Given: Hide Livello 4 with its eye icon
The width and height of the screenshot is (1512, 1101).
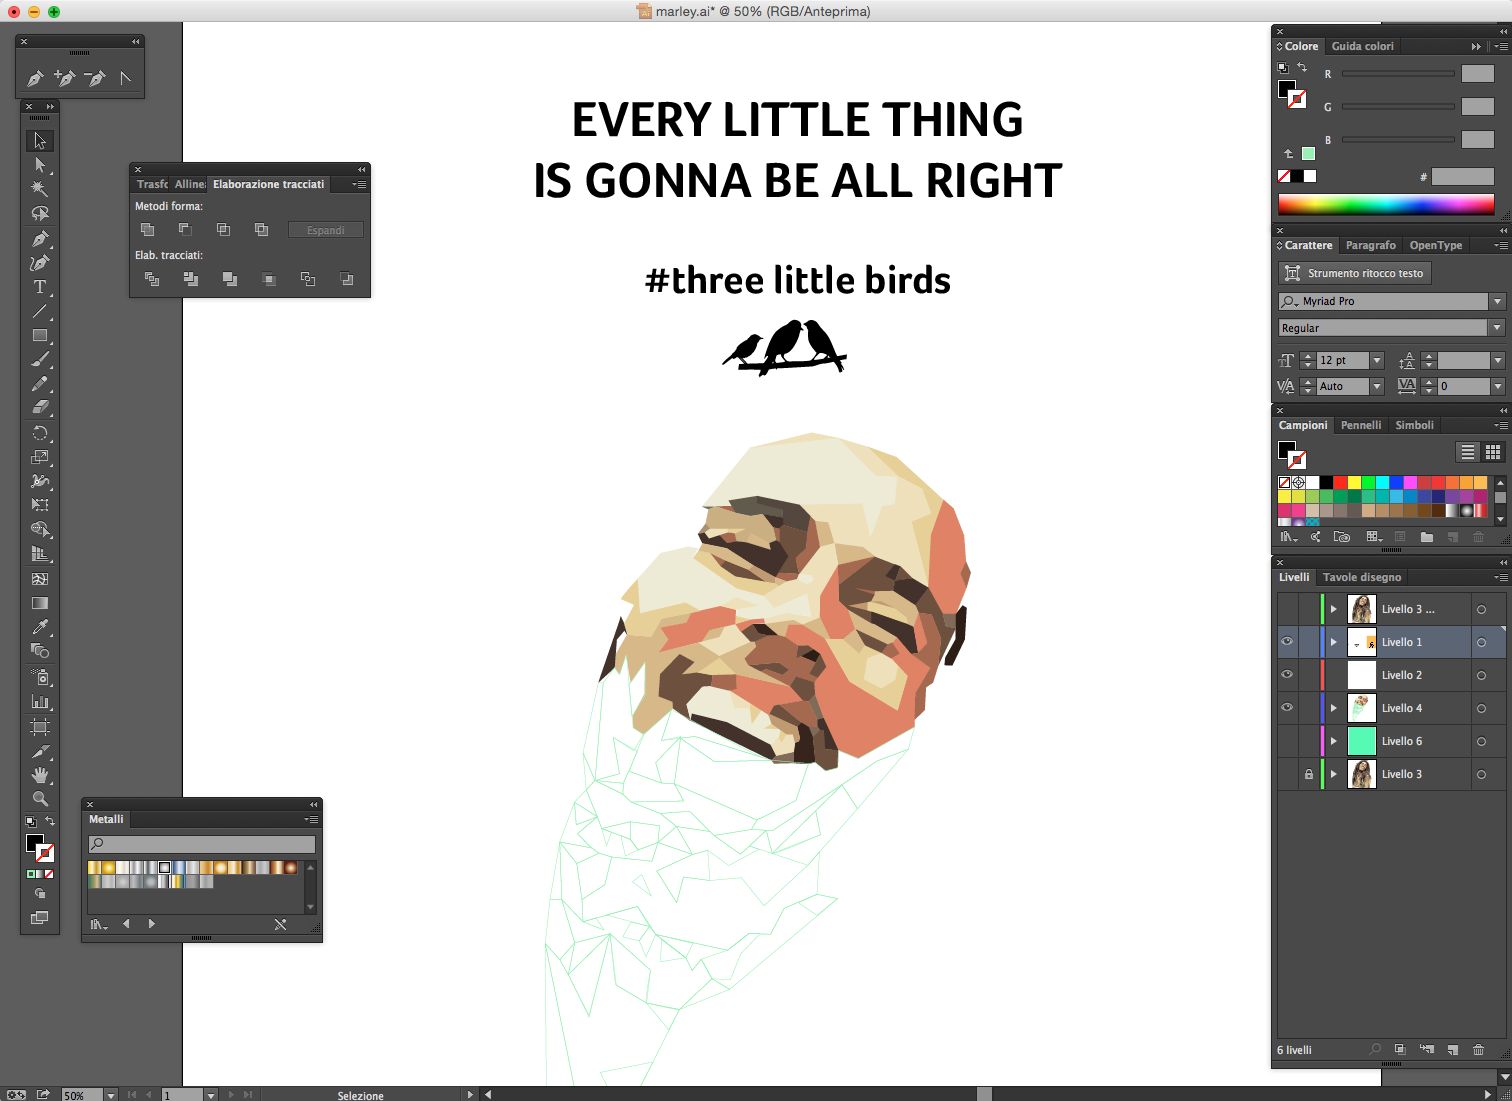Looking at the screenshot, I should pyautogui.click(x=1287, y=708).
